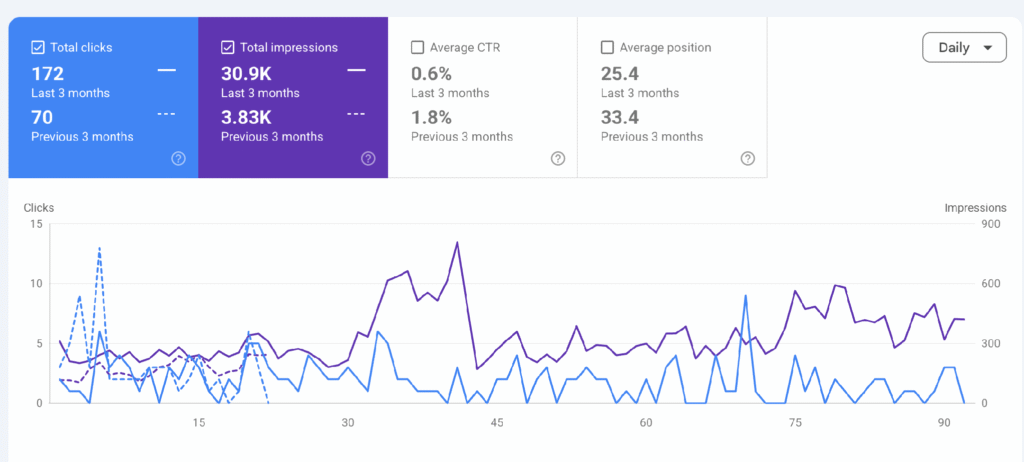Uncheck the Total impressions checkbox
The width and height of the screenshot is (1024, 462).
click(227, 47)
